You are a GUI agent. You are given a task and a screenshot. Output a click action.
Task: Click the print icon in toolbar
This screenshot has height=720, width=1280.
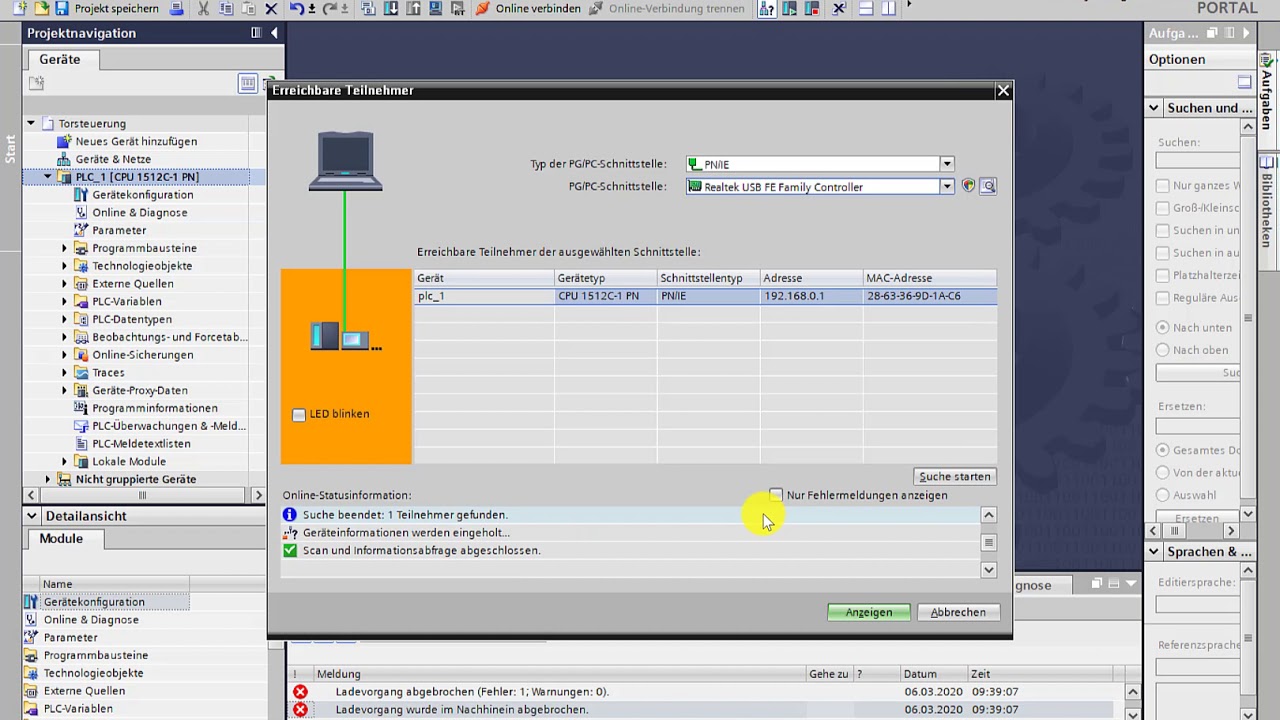click(x=177, y=8)
